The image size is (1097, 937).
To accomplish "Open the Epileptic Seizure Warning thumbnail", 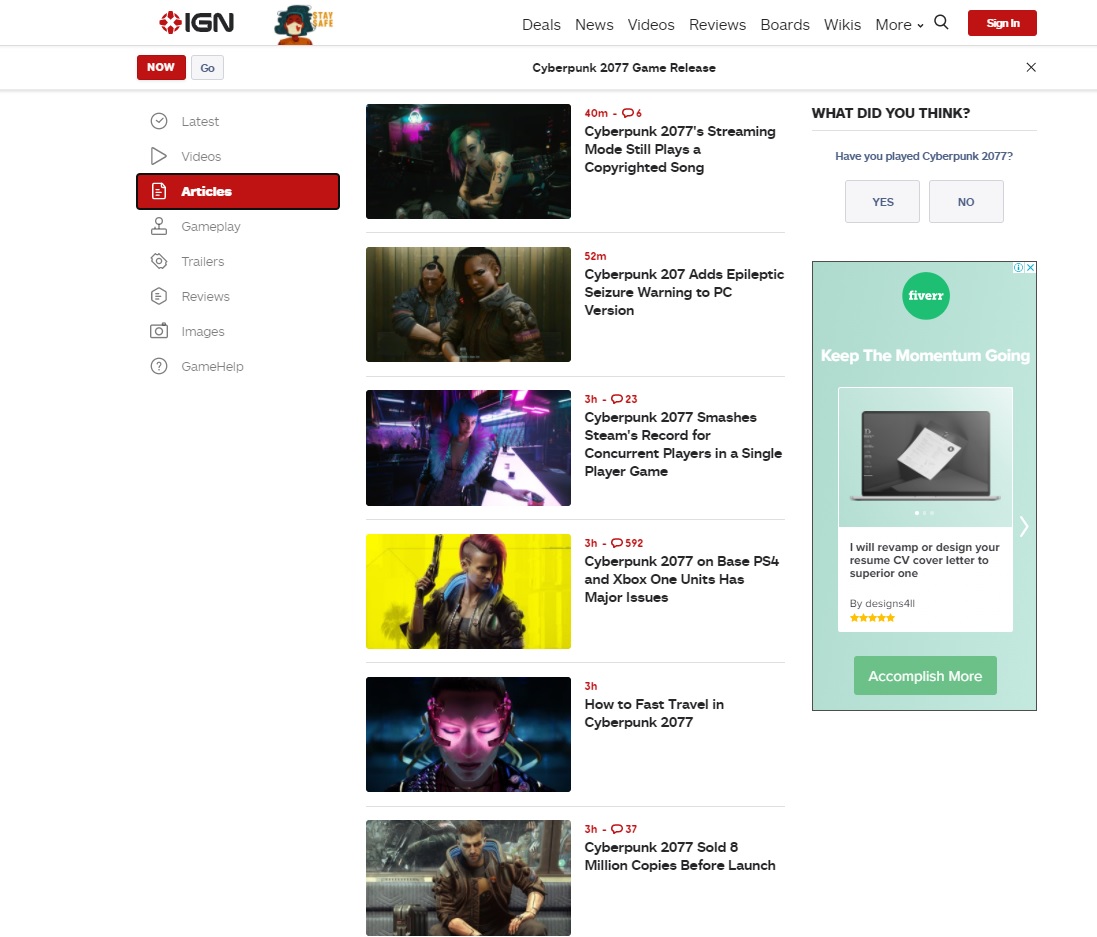I will pos(468,304).
